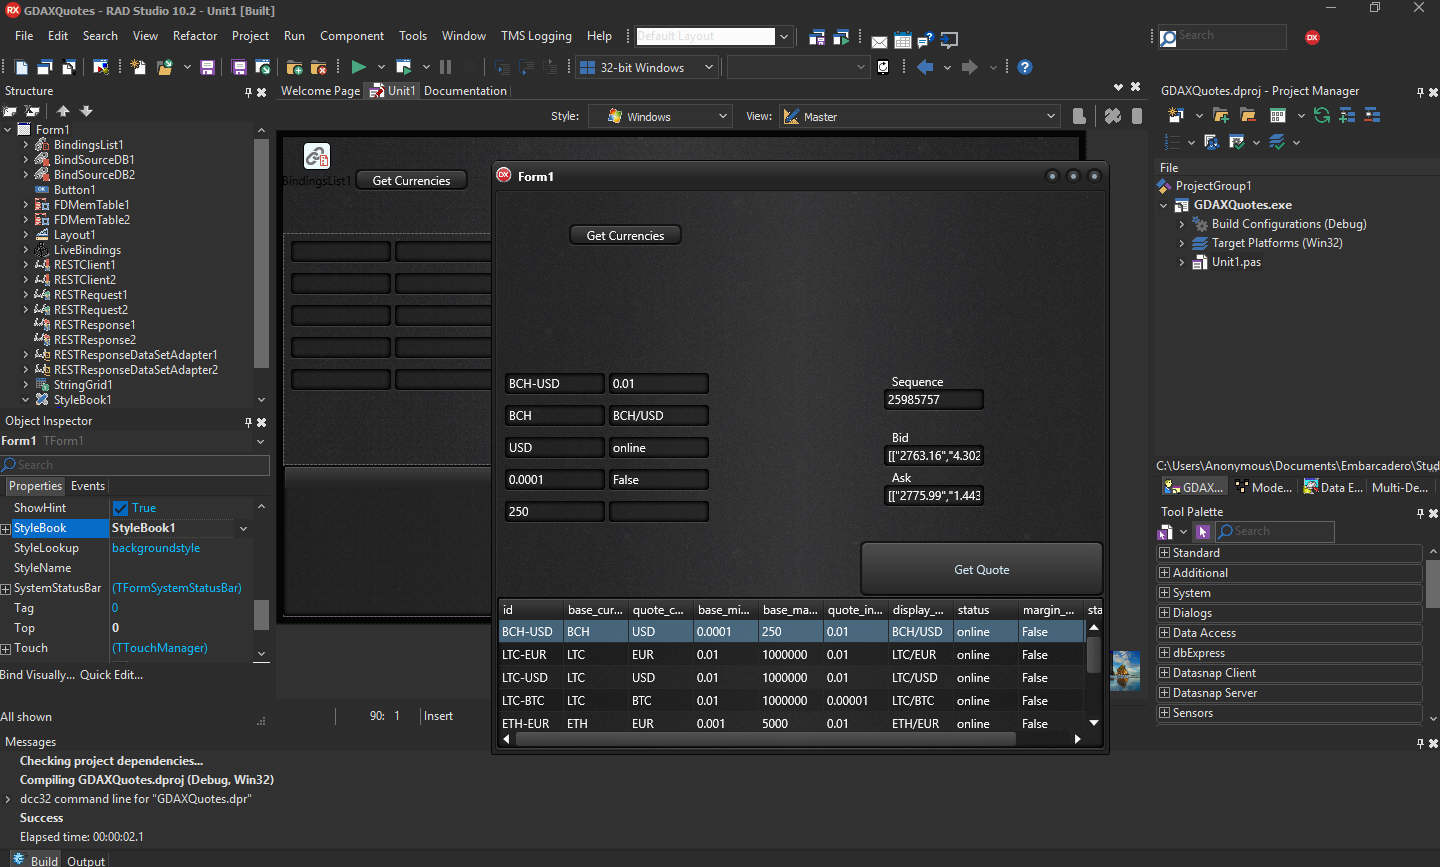
Task: Click BindingsList1 component icon on designer
Action: (x=317, y=156)
